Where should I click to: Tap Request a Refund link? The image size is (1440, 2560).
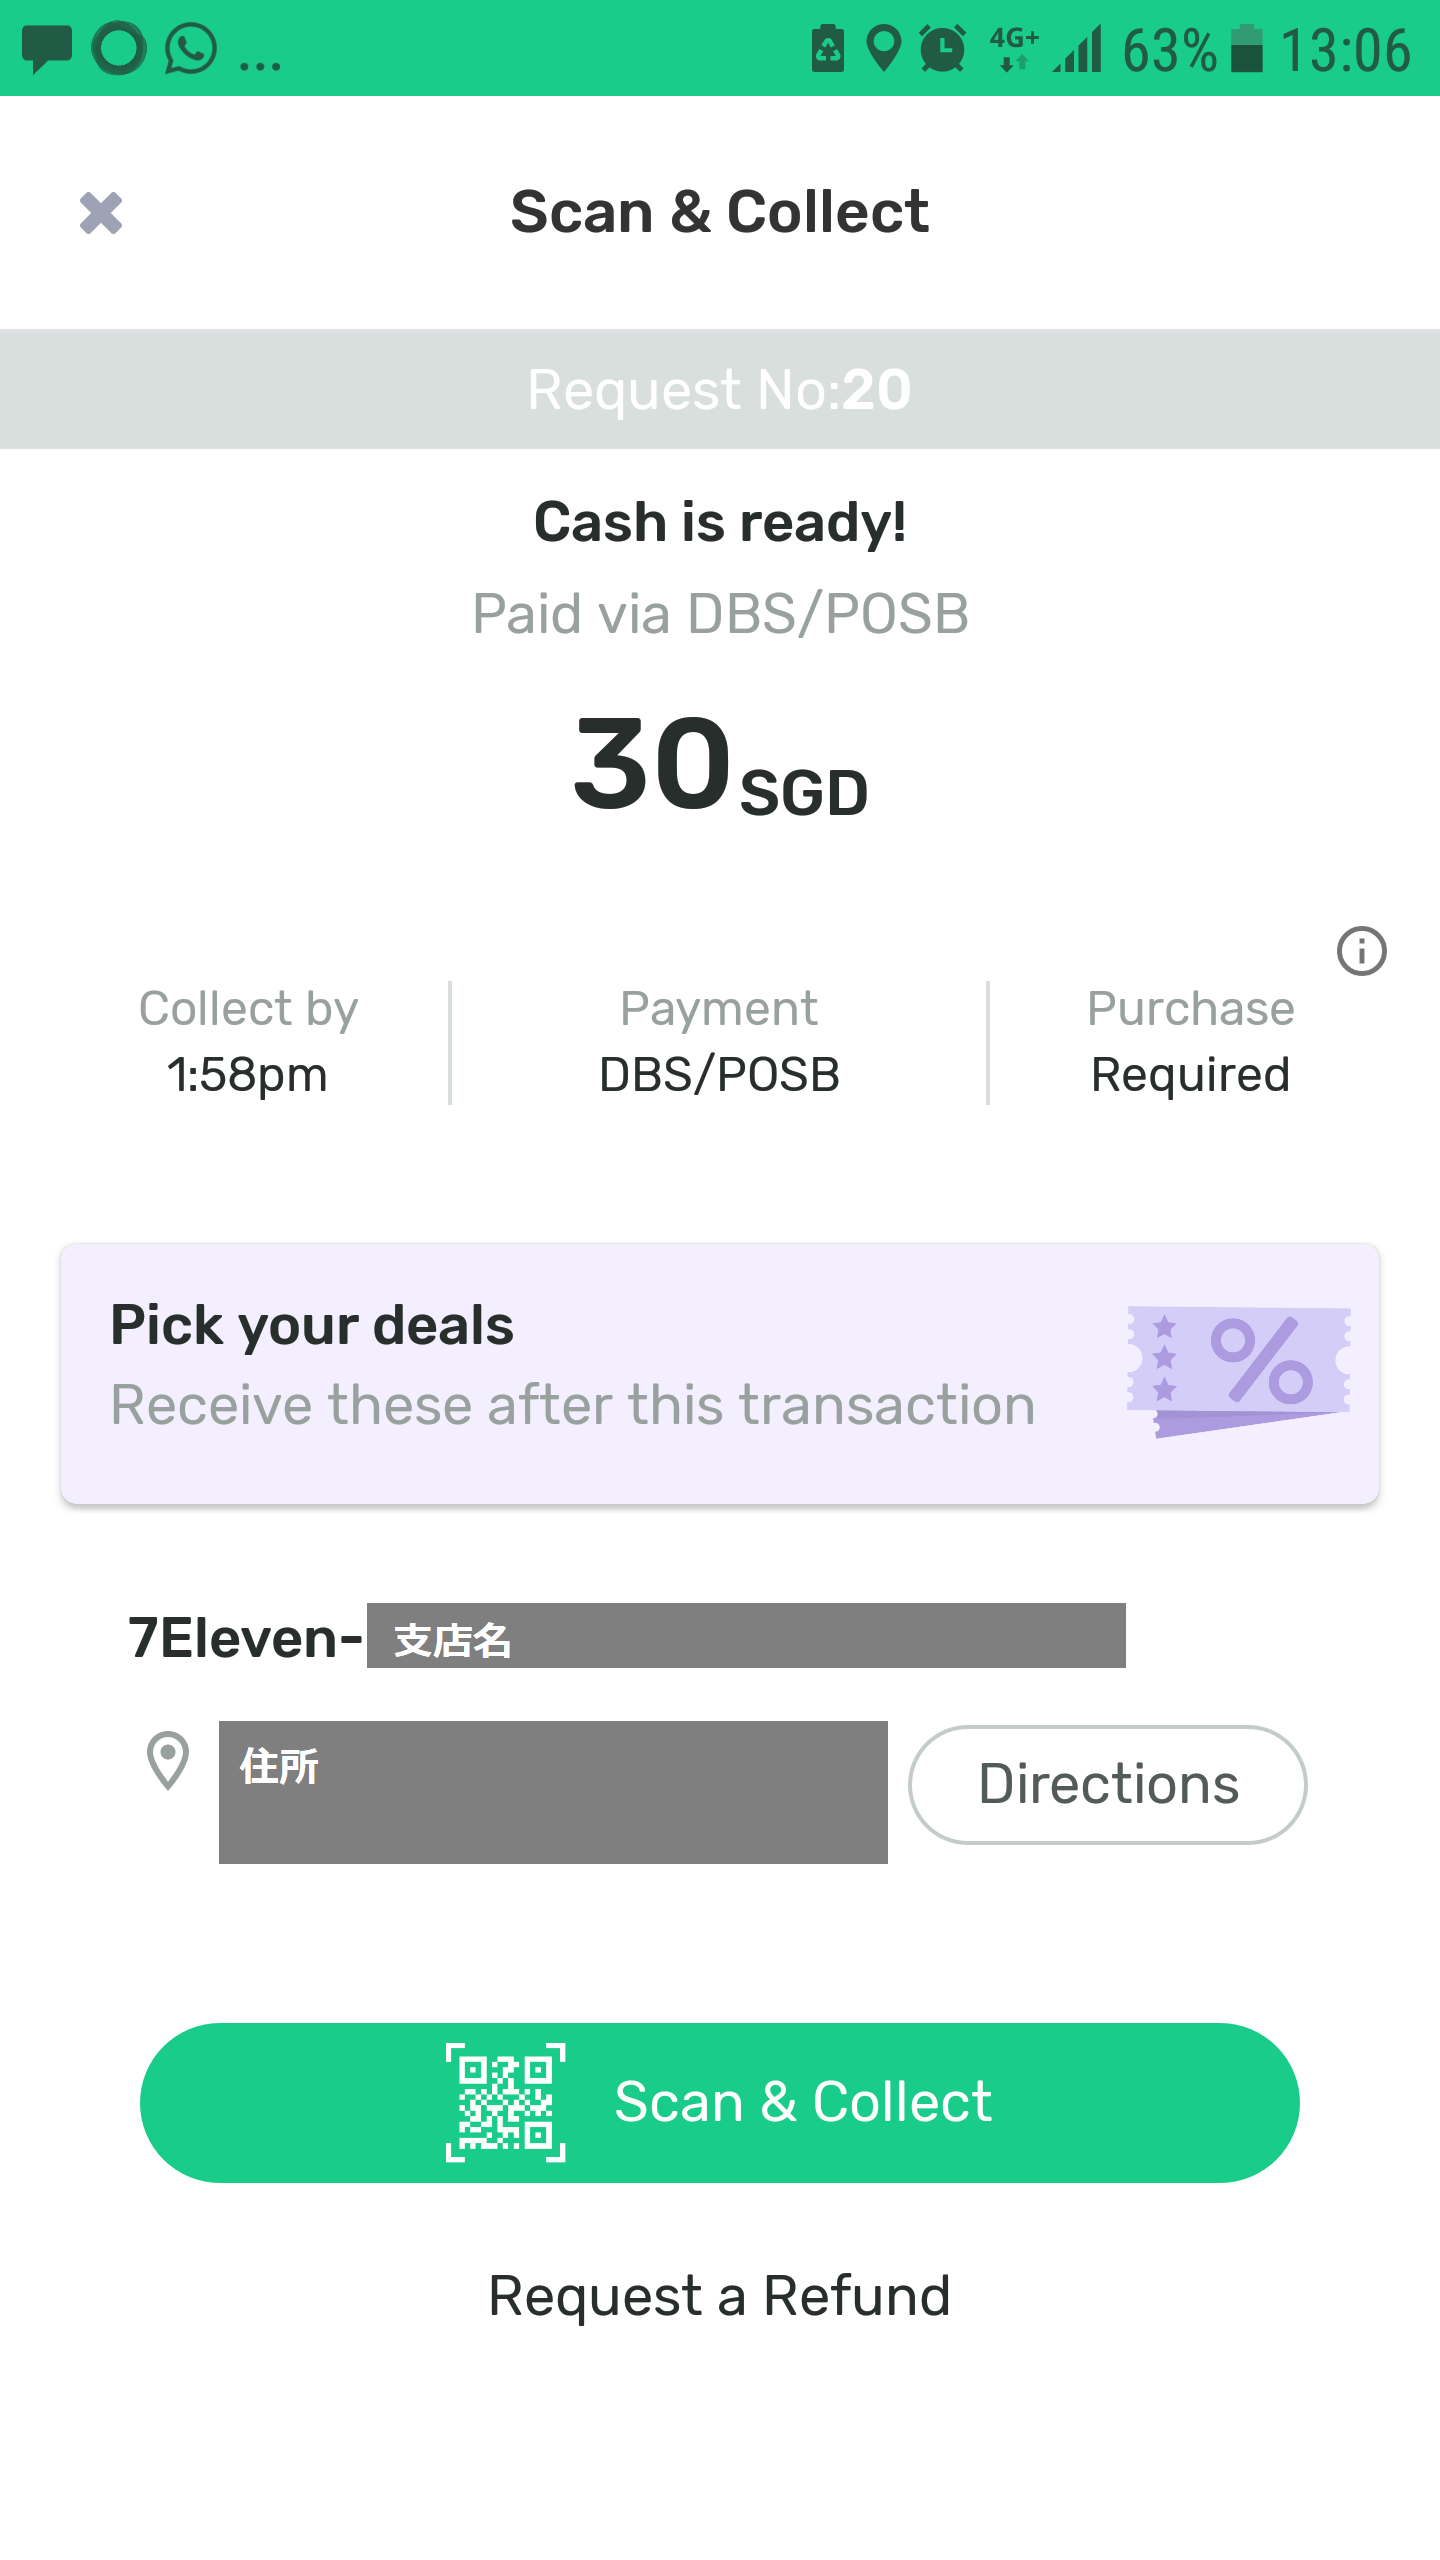pos(719,2296)
